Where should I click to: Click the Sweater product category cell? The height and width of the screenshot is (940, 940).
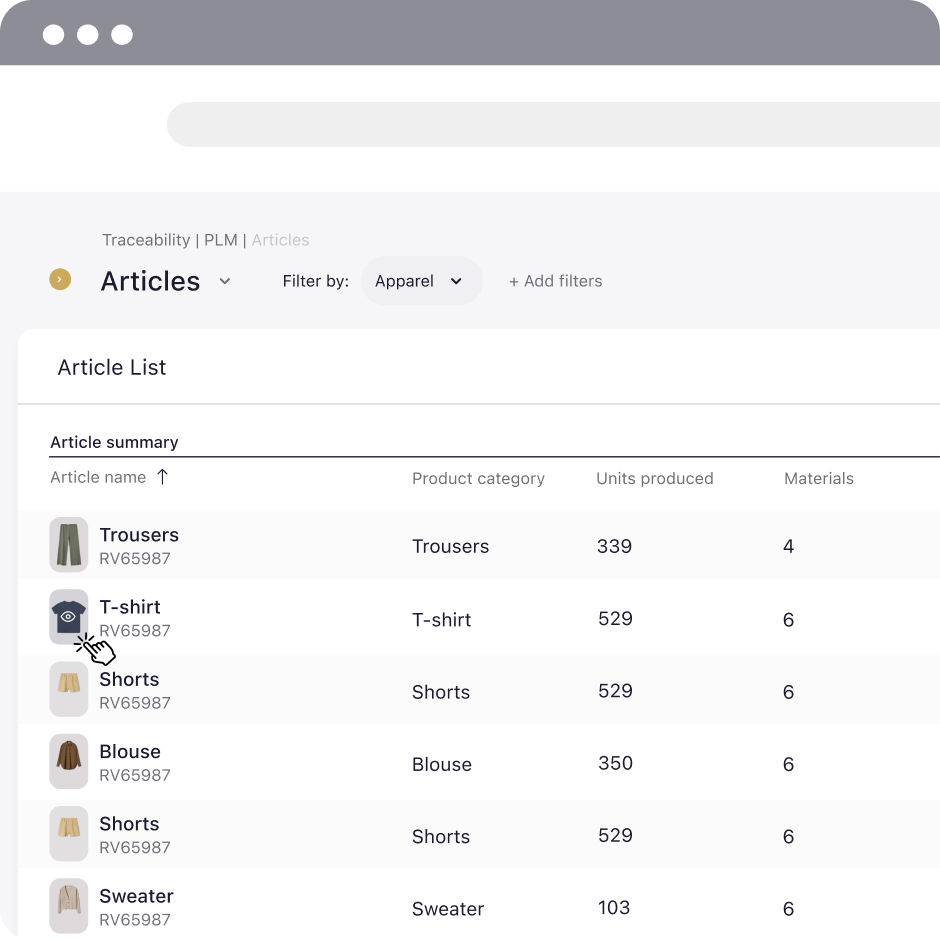tap(448, 909)
